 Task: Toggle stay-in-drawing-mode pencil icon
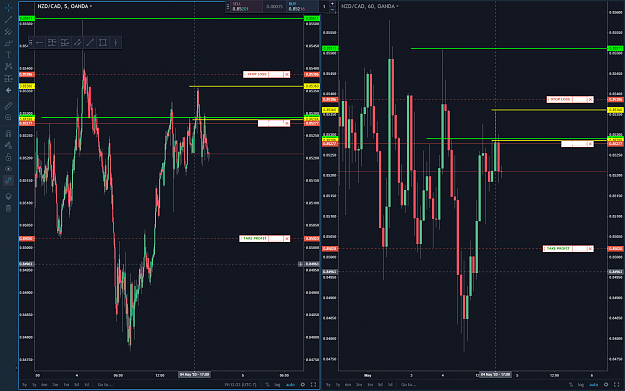pos(8,145)
